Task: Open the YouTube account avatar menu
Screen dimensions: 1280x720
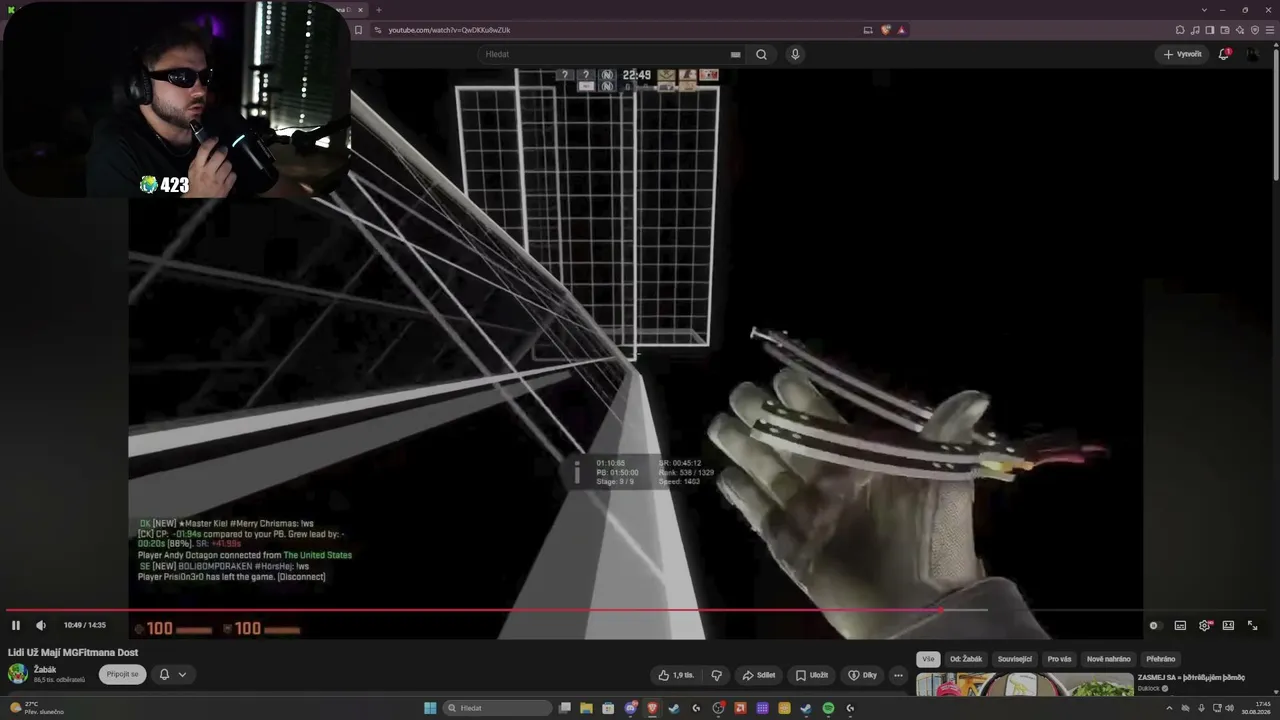Action: pyautogui.click(x=1253, y=54)
